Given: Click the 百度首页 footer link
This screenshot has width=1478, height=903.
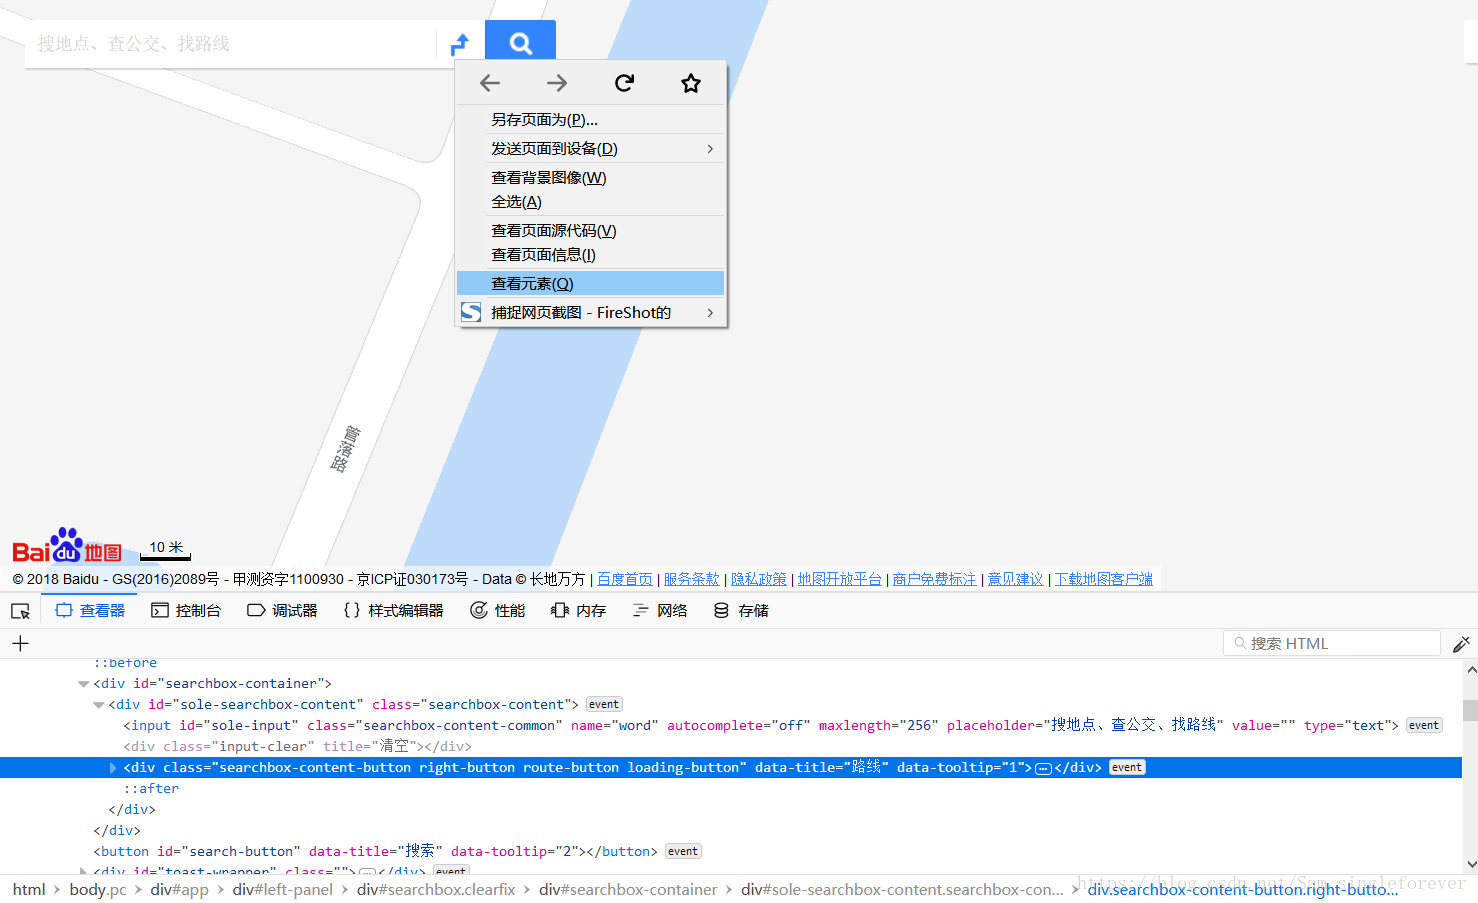Looking at the screenshot, I should (625, 579).
